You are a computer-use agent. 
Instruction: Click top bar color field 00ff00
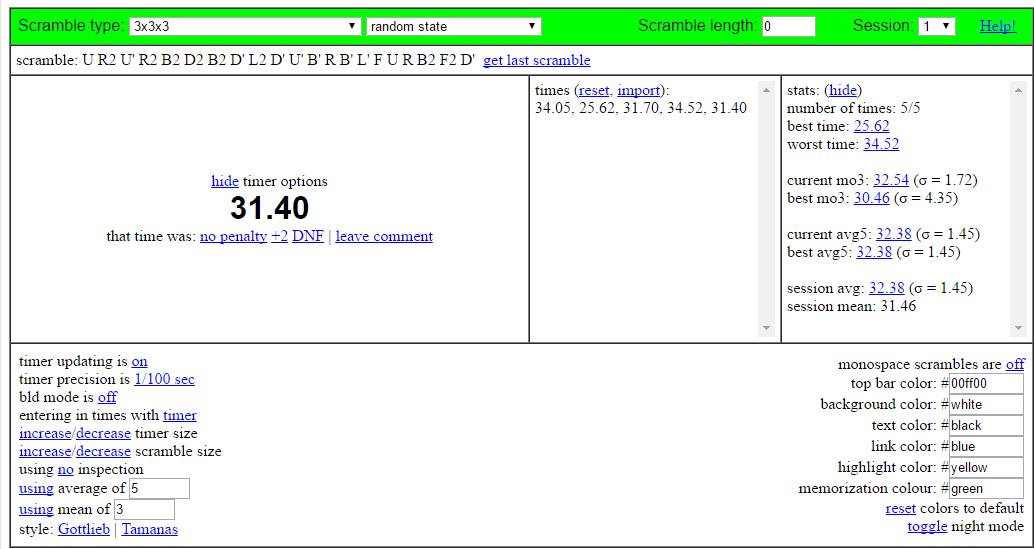coord(987,384)
